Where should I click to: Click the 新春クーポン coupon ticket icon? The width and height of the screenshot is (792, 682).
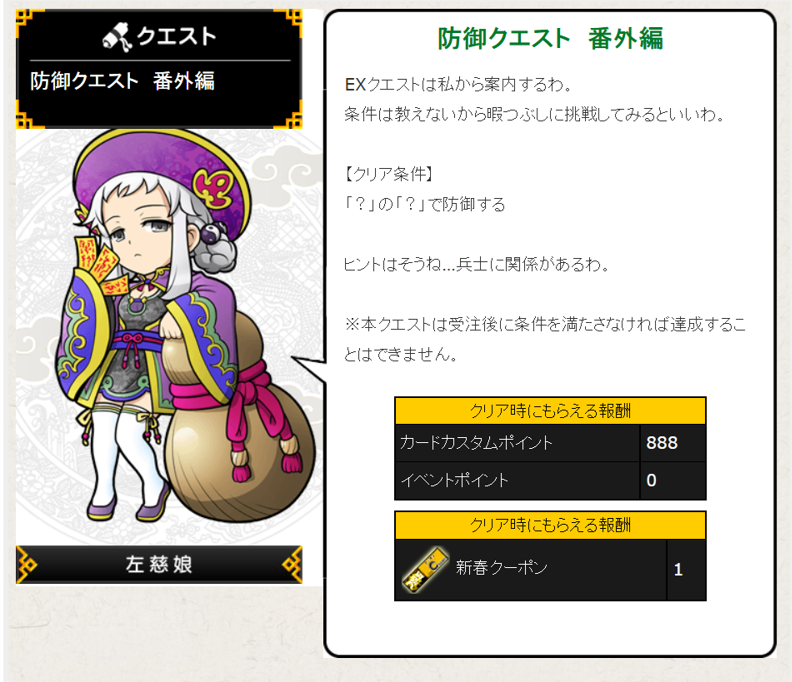coord(425,570)
